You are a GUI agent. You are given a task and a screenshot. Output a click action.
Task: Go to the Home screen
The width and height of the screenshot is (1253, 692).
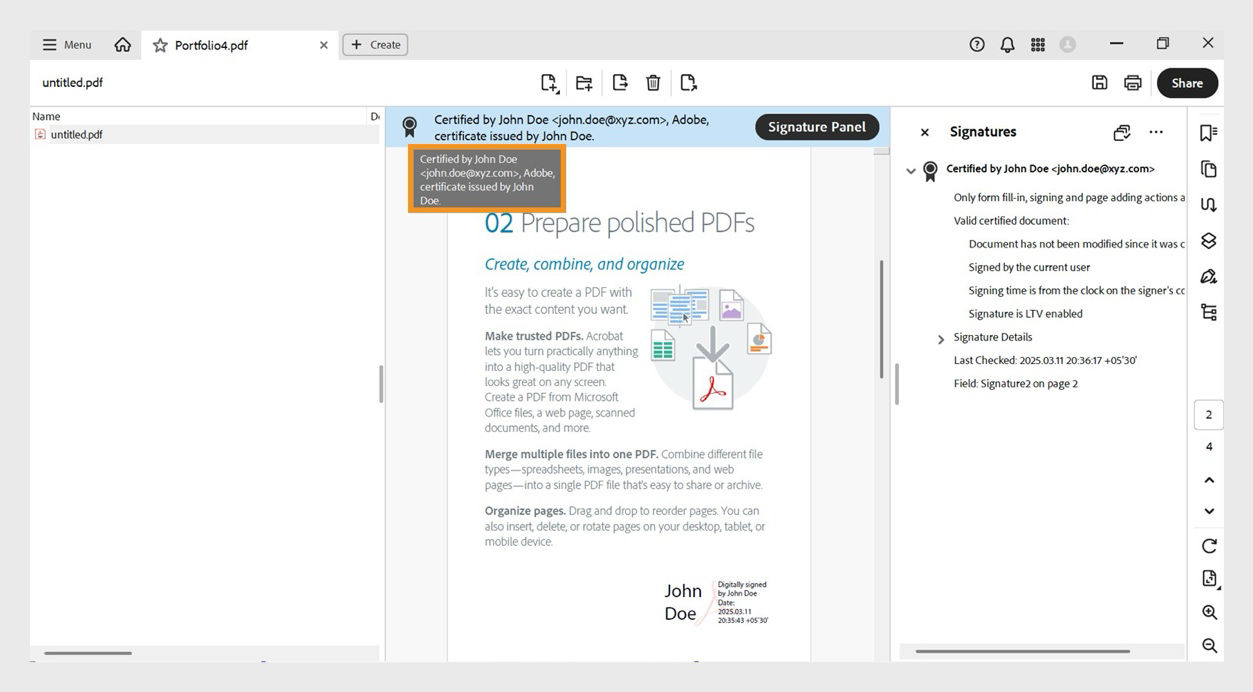122,44
